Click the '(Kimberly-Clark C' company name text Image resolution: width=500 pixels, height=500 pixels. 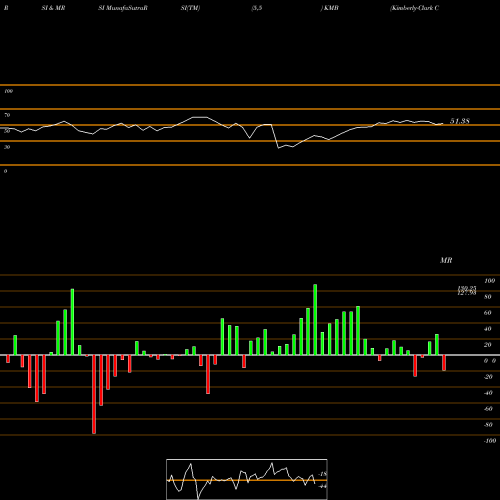pos(415,8)
